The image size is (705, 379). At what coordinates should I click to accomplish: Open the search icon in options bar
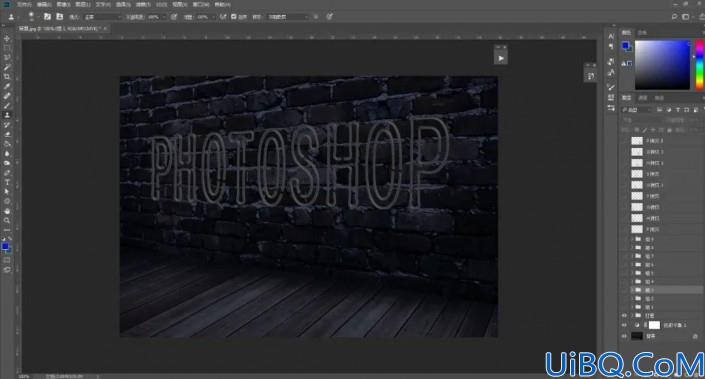(674, 17)
